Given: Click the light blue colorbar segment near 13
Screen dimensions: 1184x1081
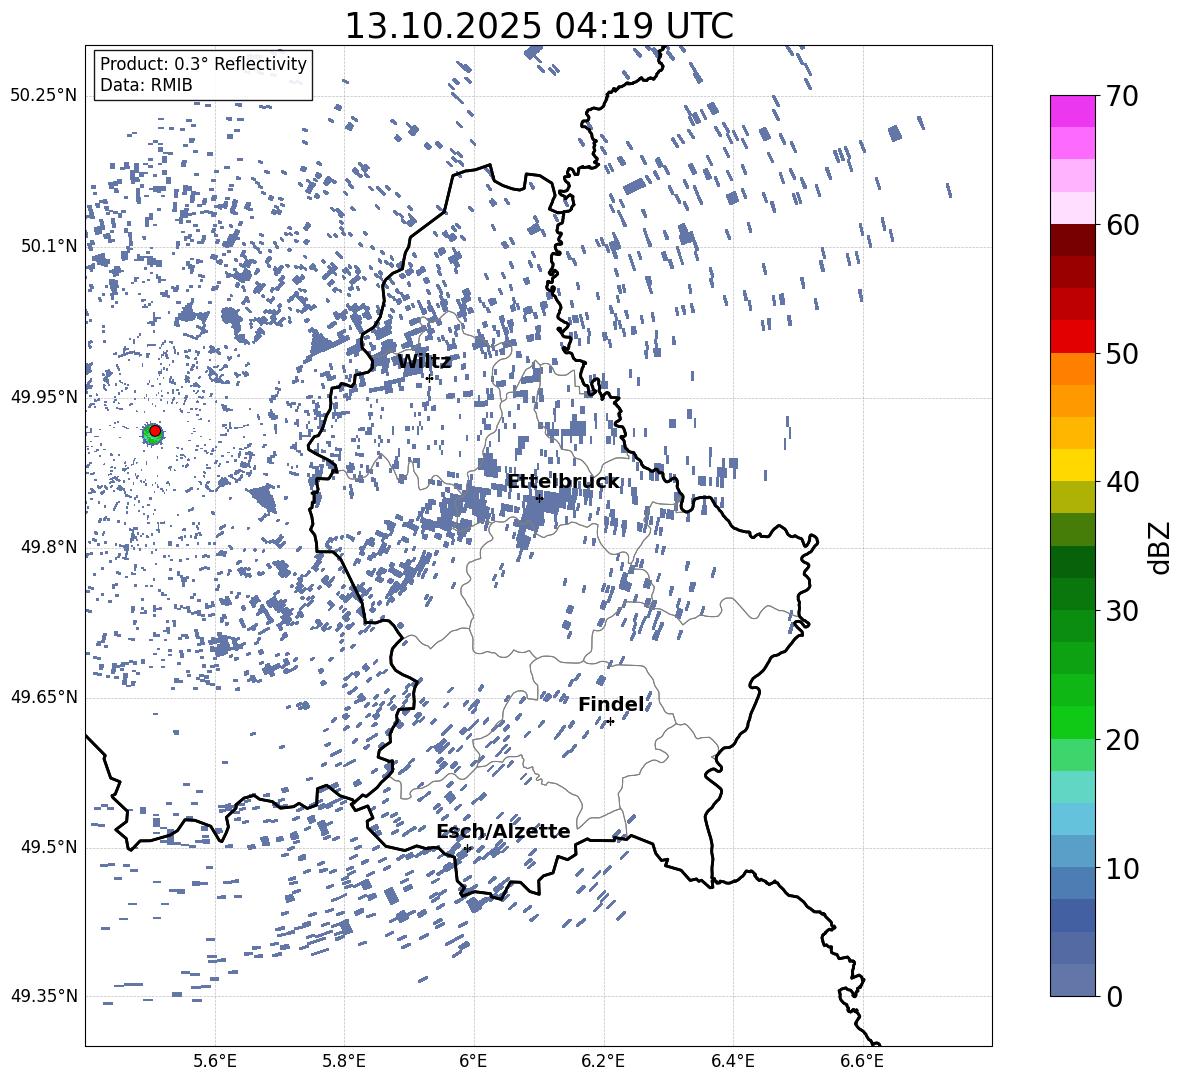Looking at the screenshot, I should click(1073, 819).
